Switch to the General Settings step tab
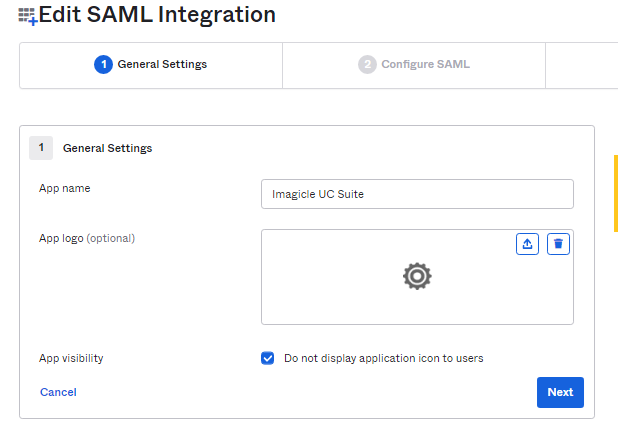Screen dimensions: 618x431 click(151, 65)
